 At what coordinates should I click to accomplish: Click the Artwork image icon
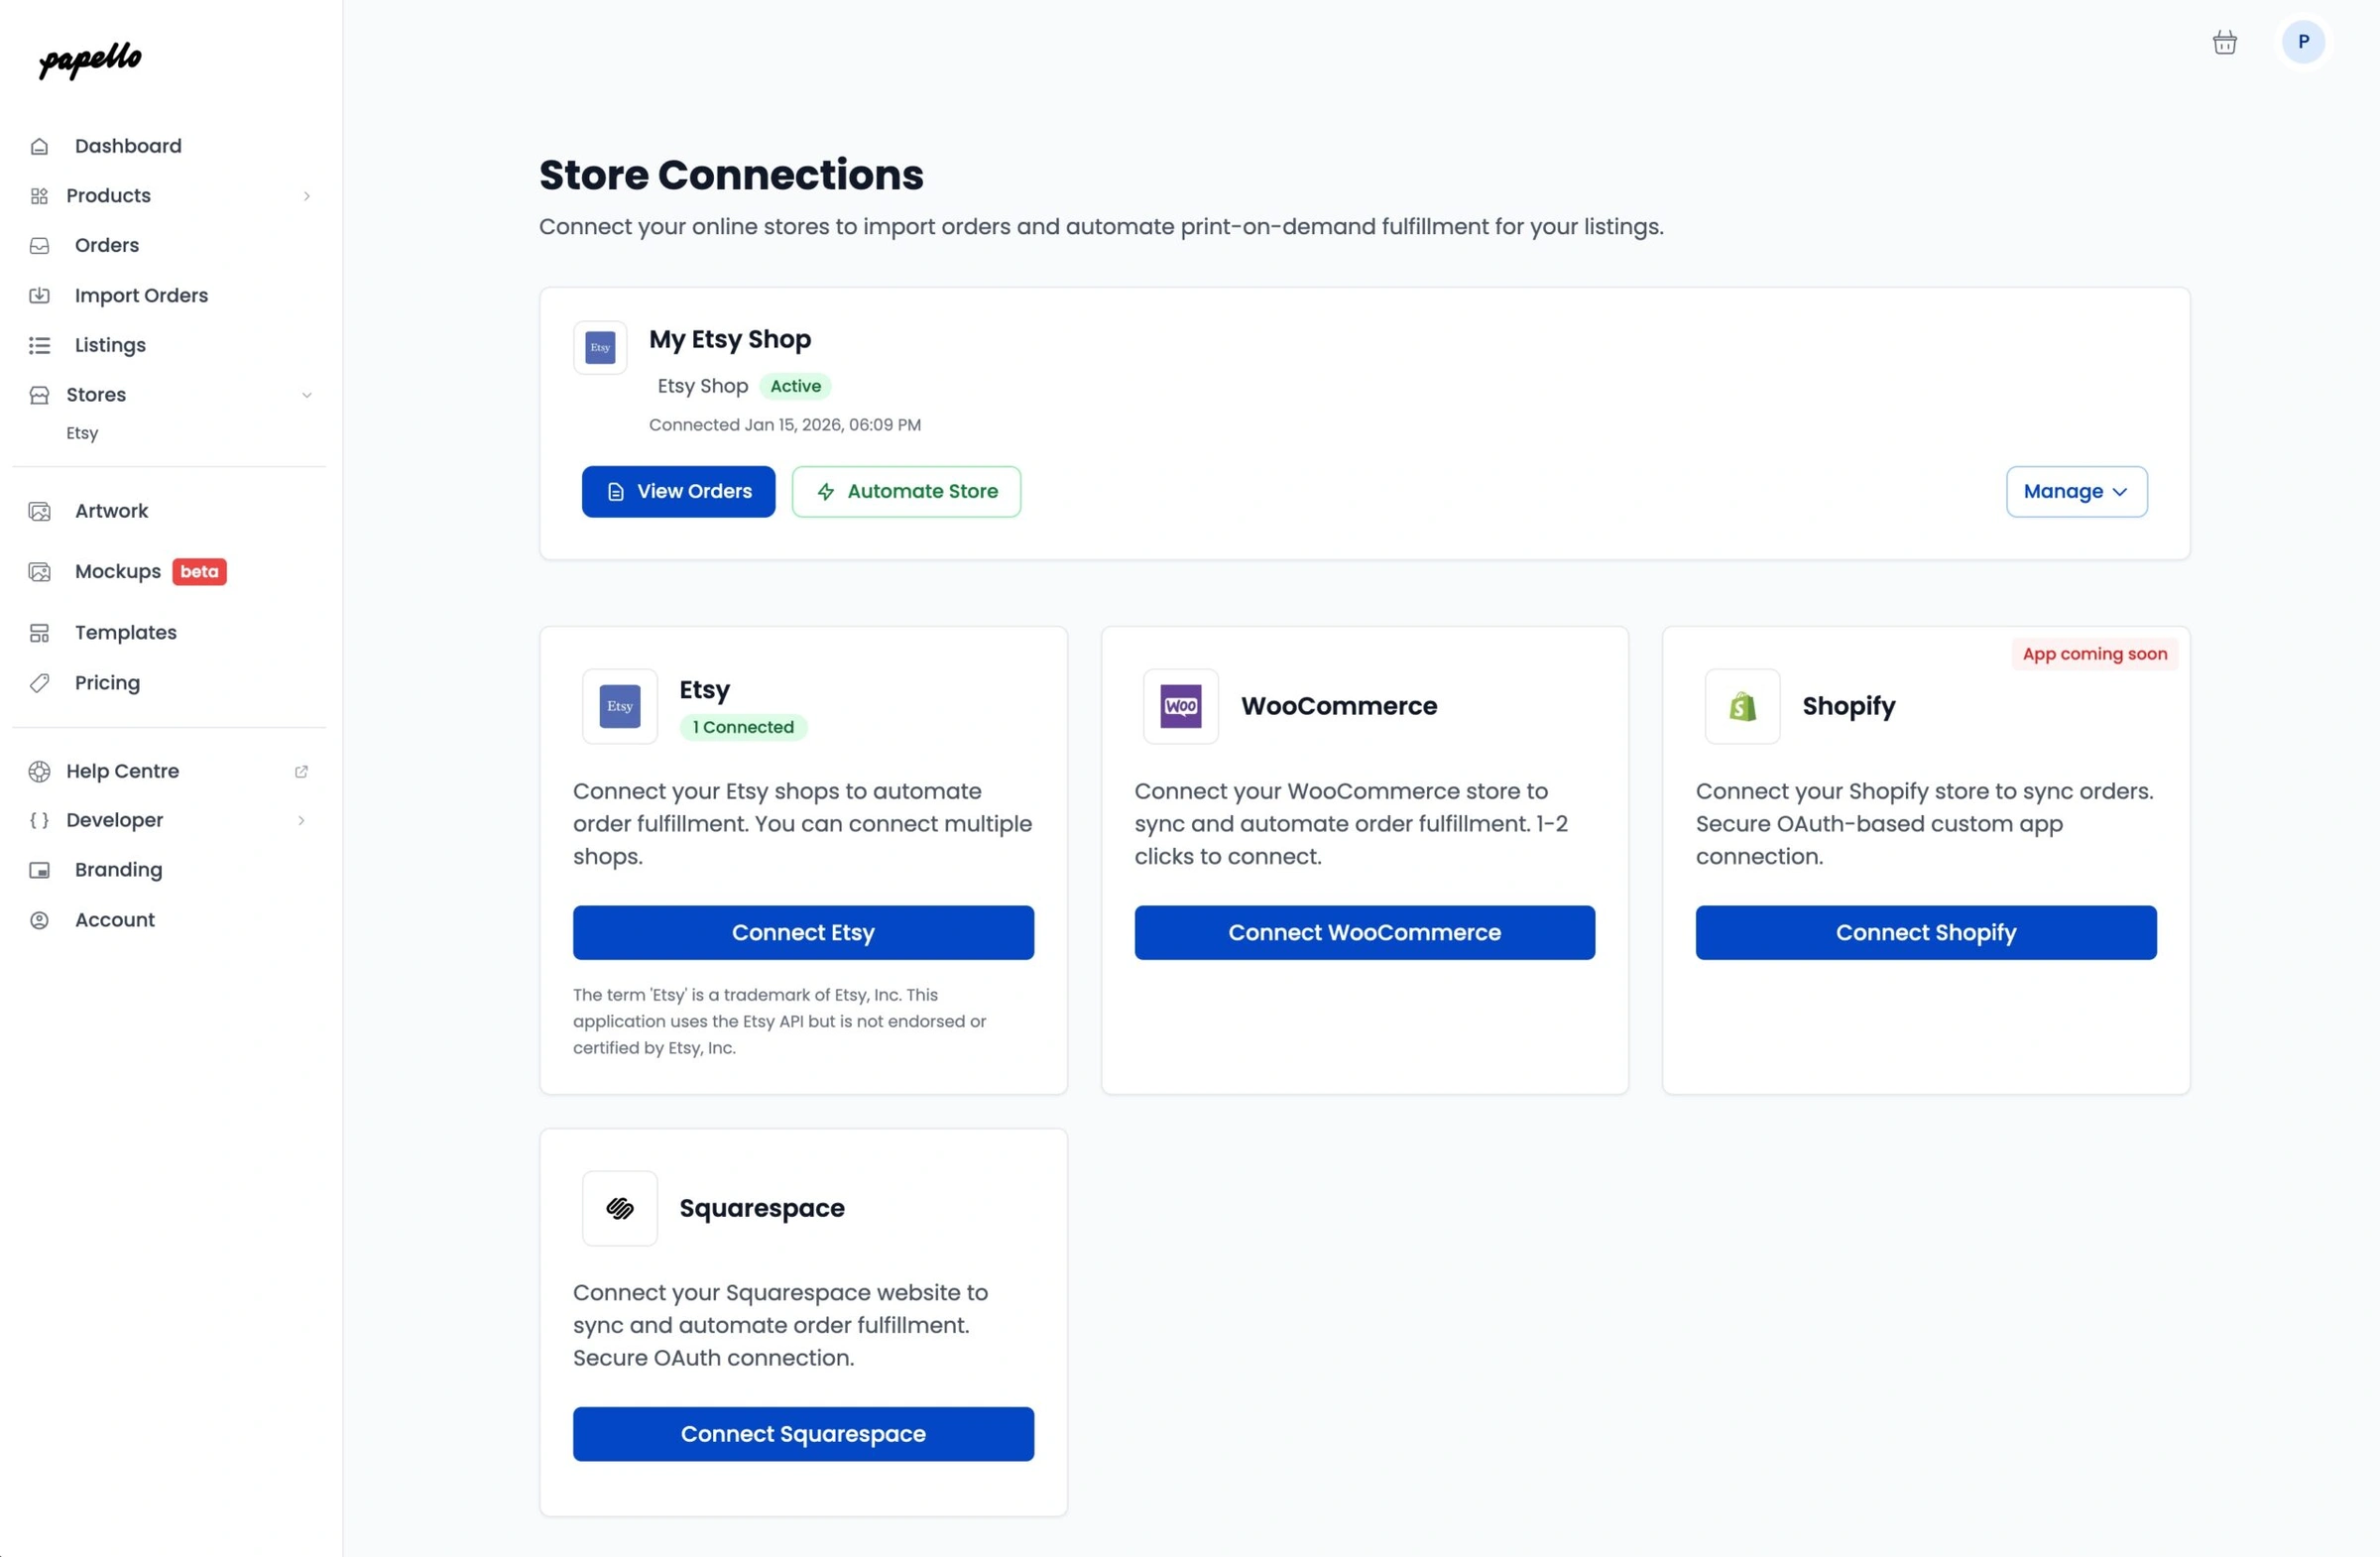coord(39,510)
